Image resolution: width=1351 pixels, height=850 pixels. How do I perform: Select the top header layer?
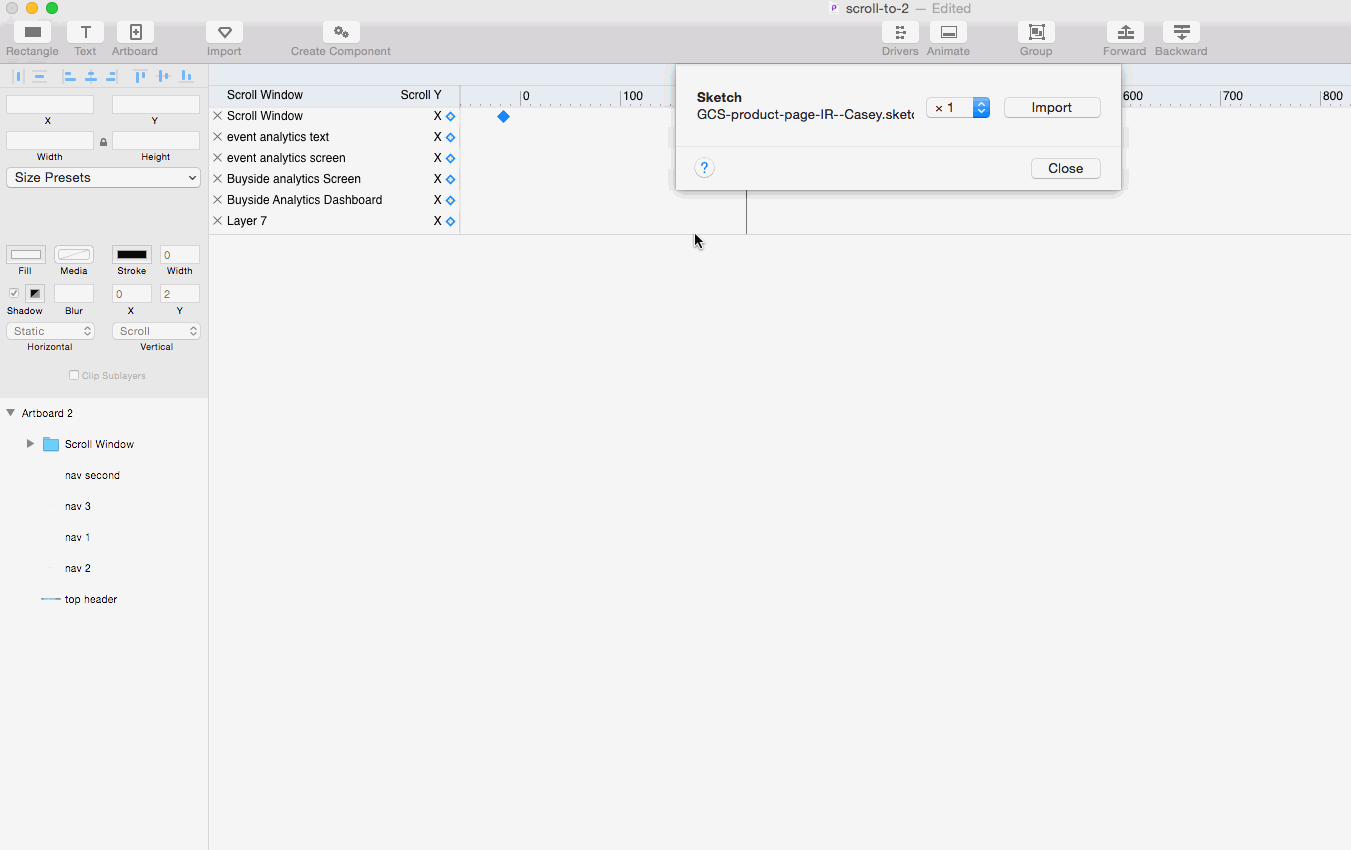point(91,600)
